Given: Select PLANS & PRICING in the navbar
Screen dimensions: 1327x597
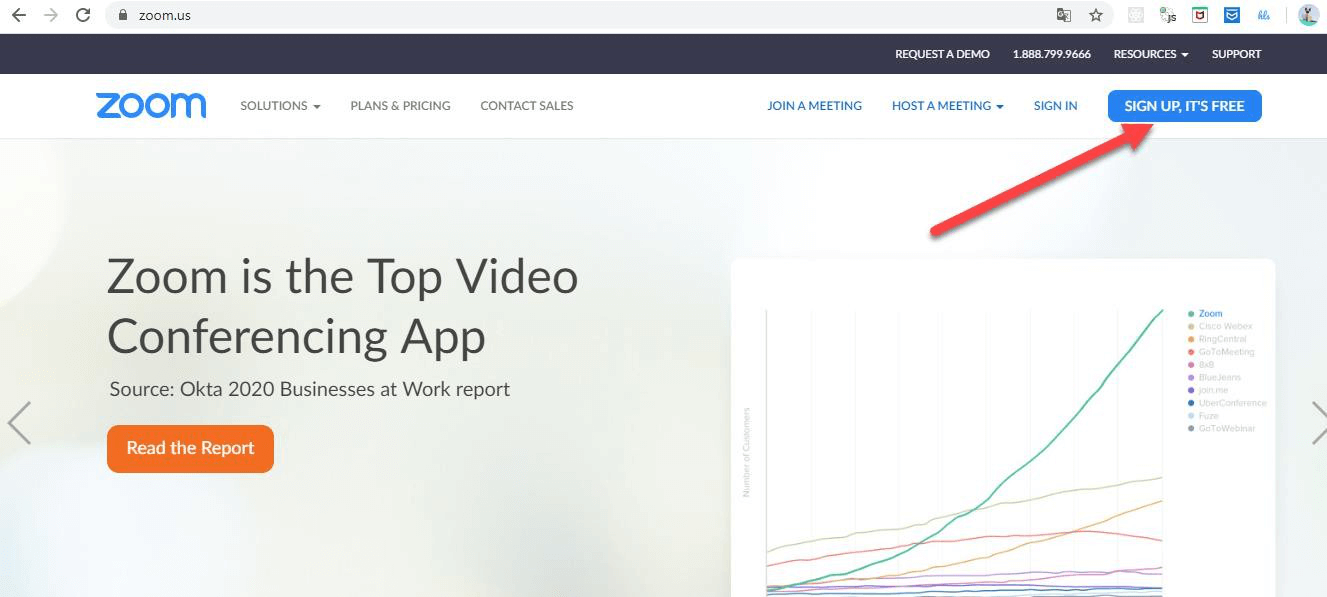Looking at the screenshot, I should tap(400, 105).
